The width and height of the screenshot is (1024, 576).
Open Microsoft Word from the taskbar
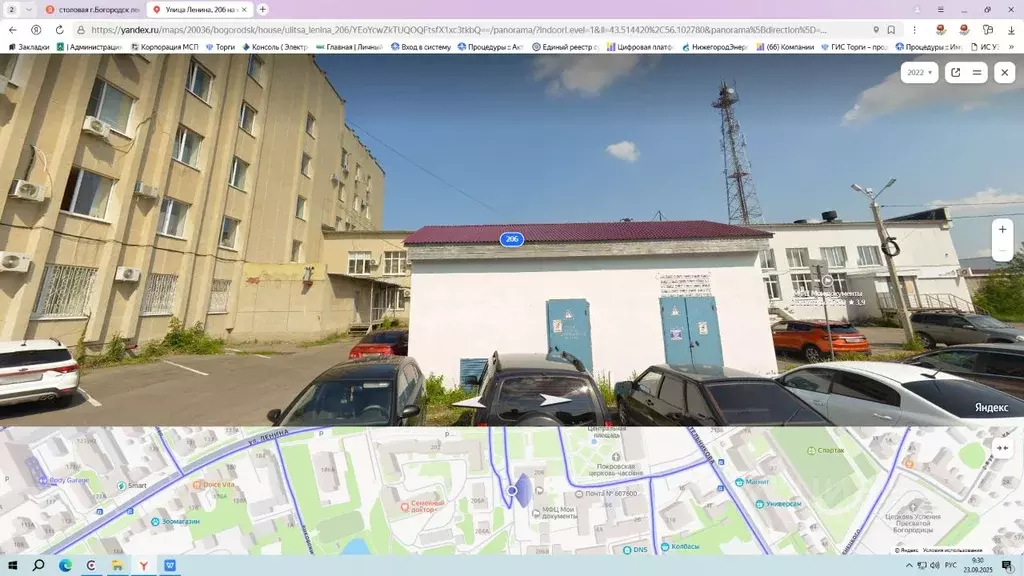click(171, 565)
